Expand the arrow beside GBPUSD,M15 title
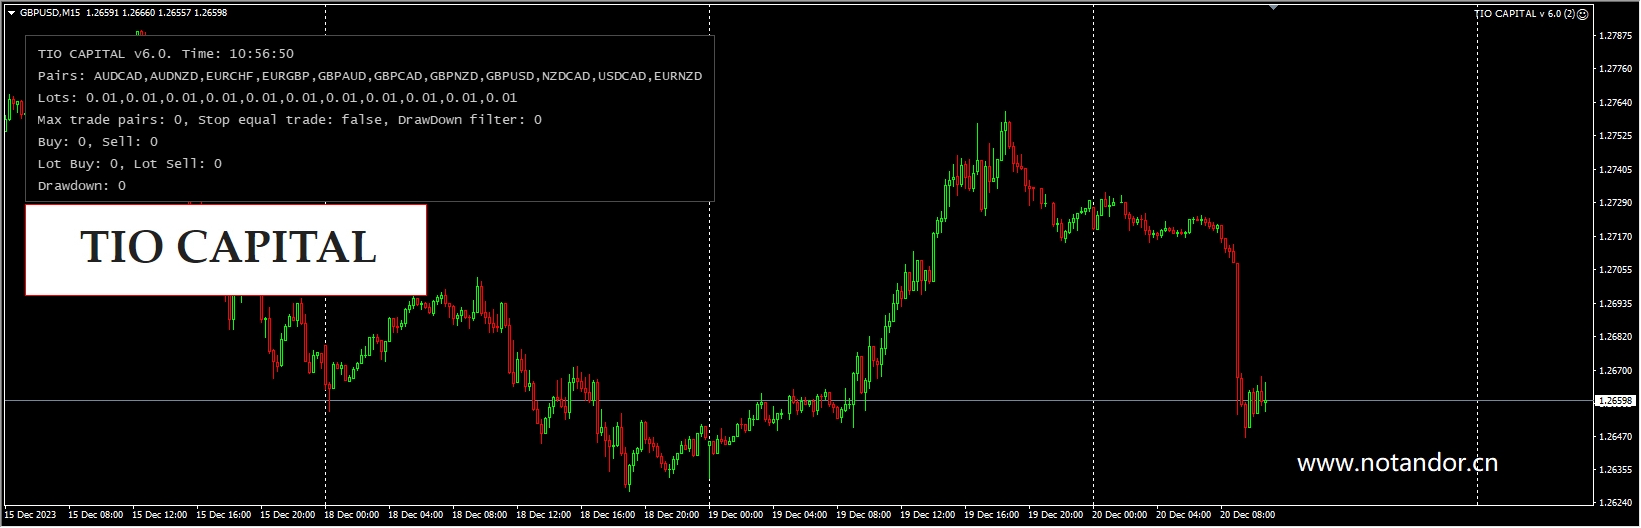 11,13
